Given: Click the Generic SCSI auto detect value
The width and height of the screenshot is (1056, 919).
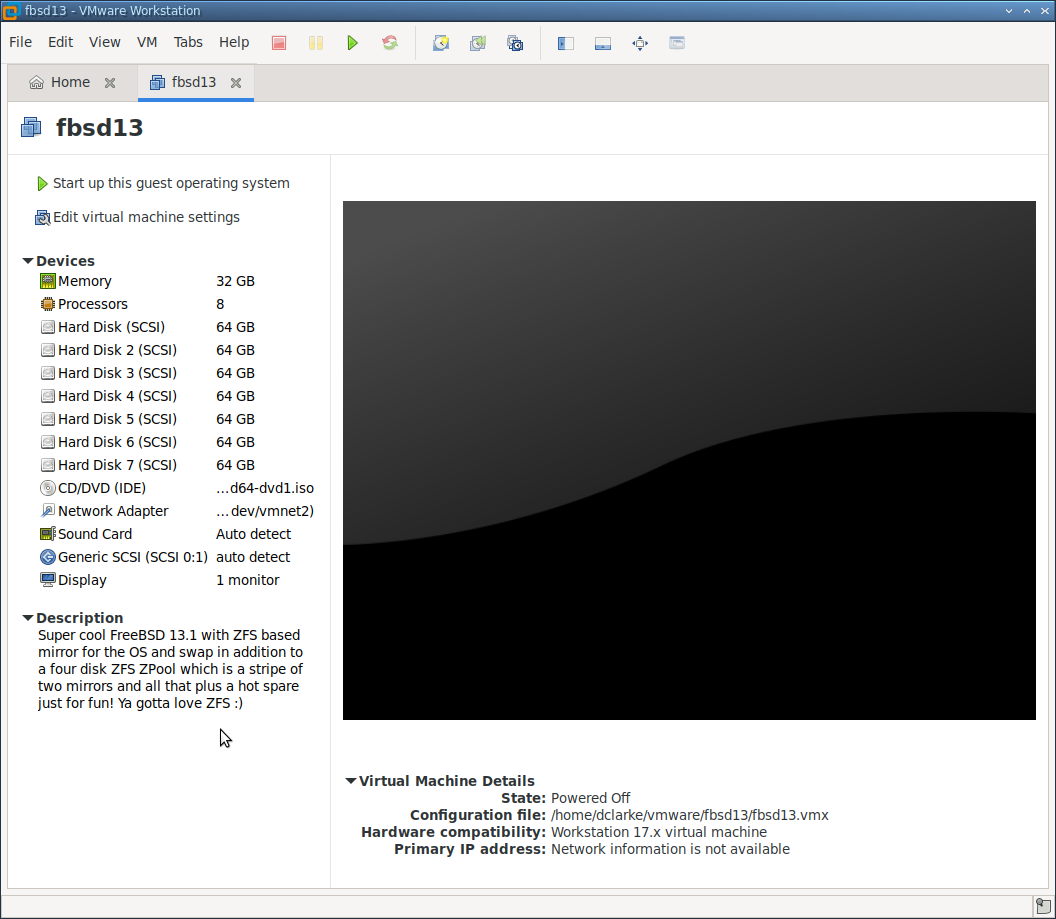Looking at the screenshot, I should pyautogui.click(x=253, y=557).
